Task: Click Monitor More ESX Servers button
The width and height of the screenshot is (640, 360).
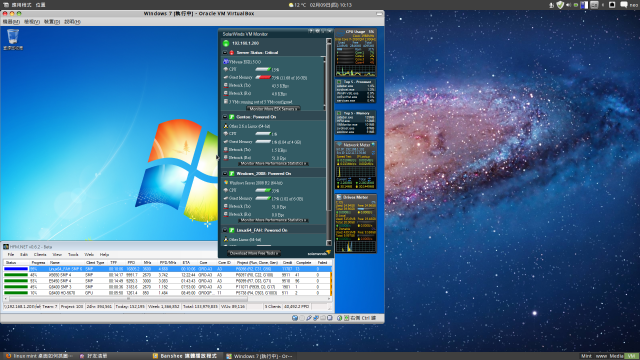Action: click(273, 109)
